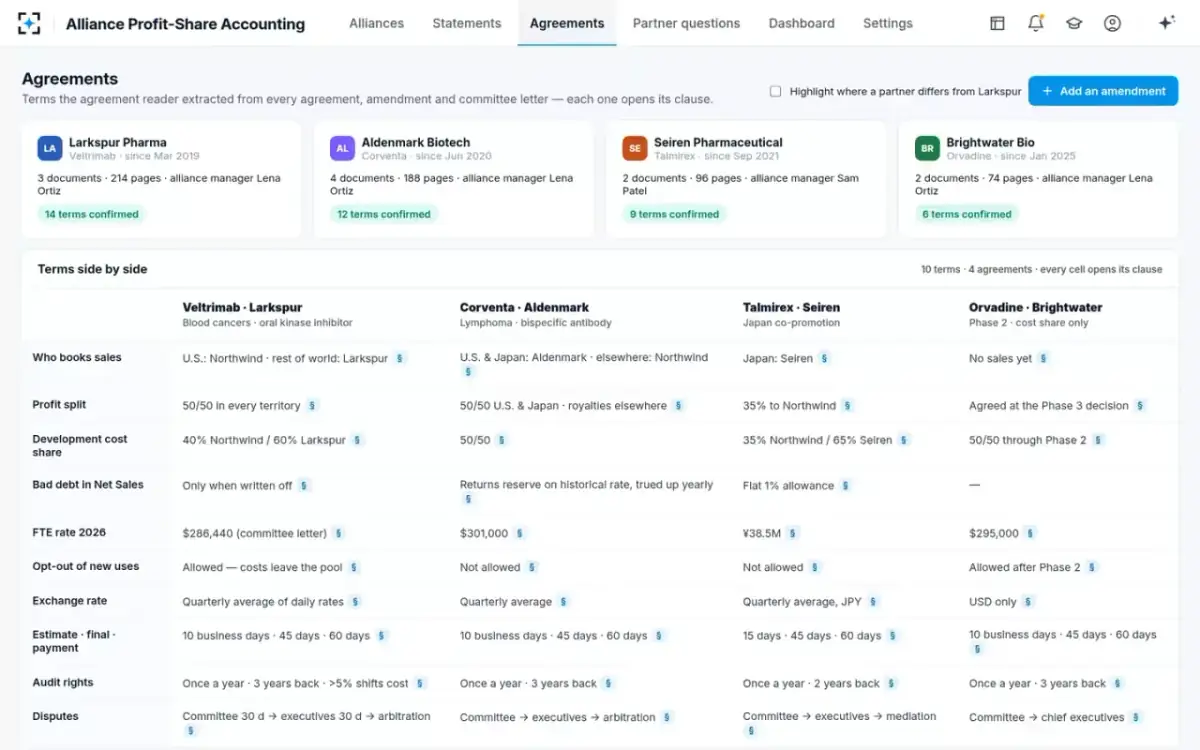Open clause icon beside "35% to Northwind"
Image resolution: width=1200 pixels, height=750 pixels.
pos(848,406)
